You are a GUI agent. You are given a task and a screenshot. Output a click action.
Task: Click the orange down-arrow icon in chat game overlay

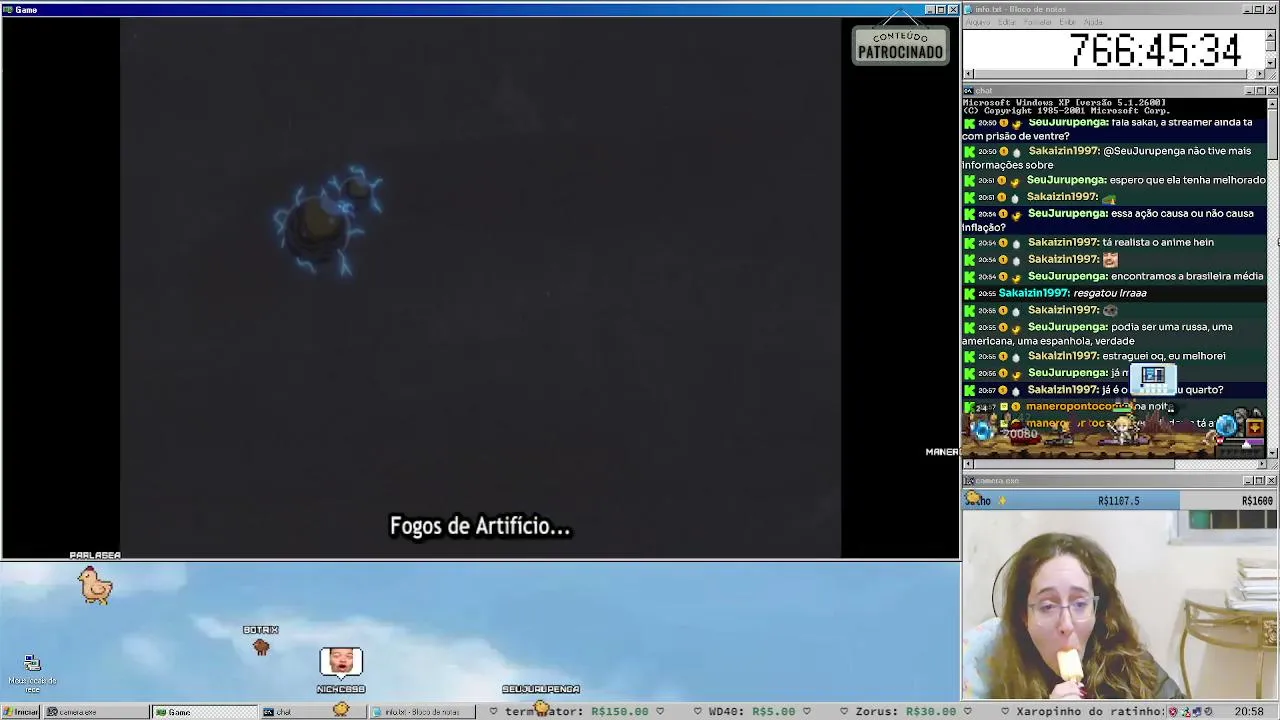coord(1254,428)
